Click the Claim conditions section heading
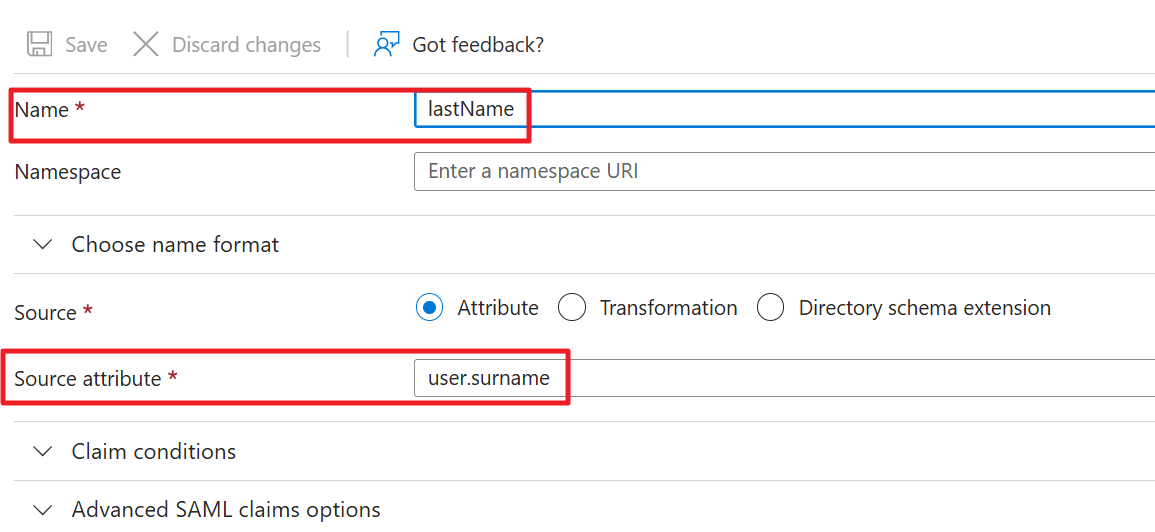The image size is (1155, 532). (154, 452)
